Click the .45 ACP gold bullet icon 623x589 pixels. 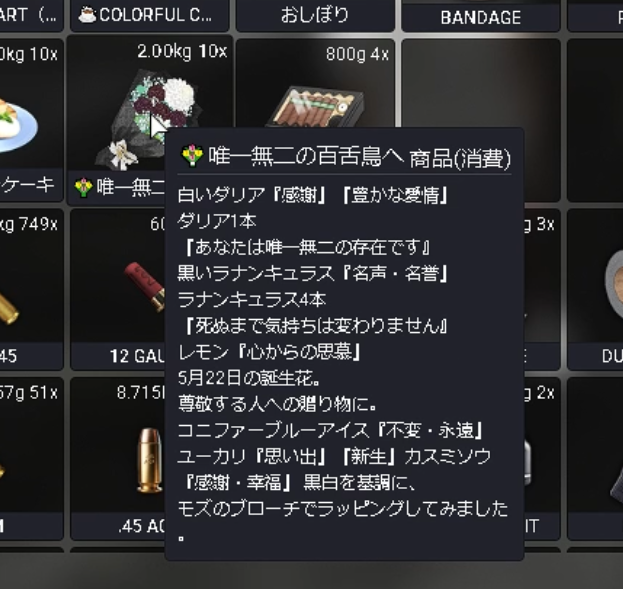click(150, 460)
